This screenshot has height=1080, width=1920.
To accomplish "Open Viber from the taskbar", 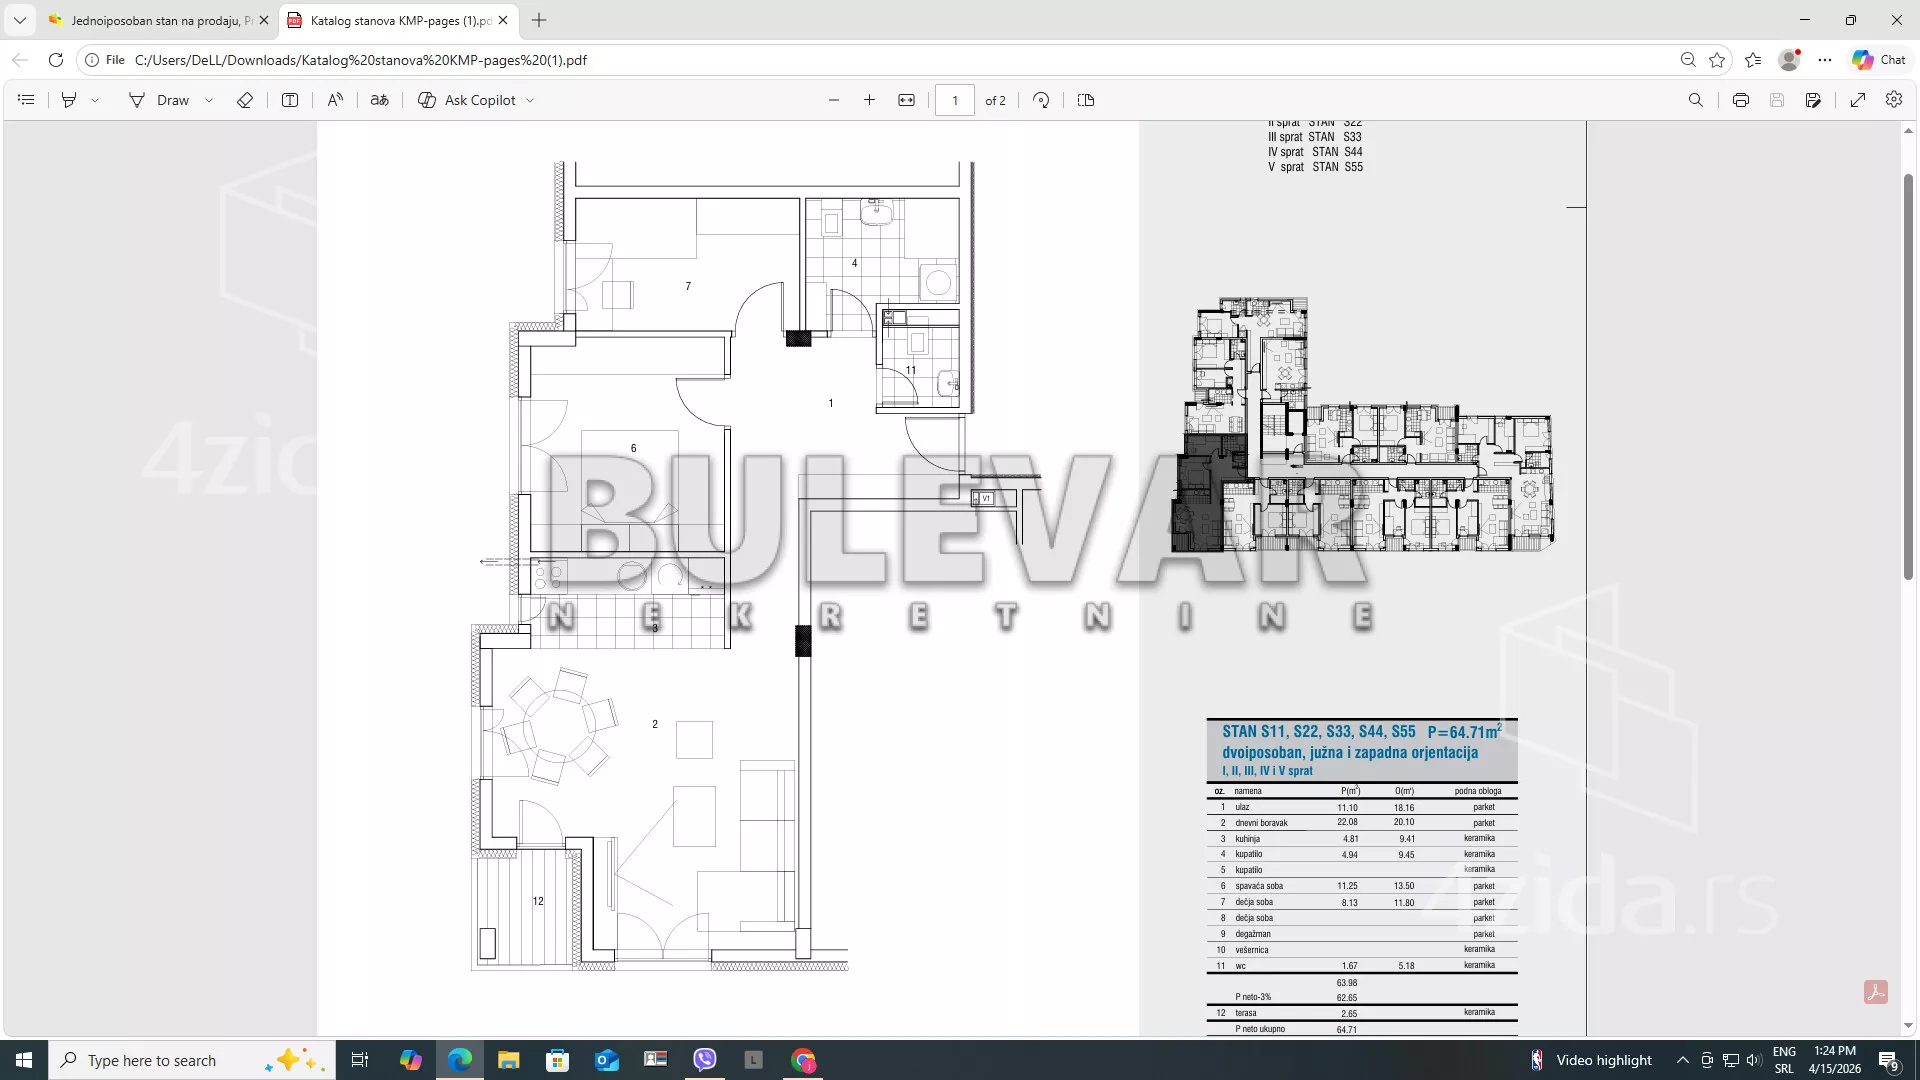I will [x=705, y=1060].
